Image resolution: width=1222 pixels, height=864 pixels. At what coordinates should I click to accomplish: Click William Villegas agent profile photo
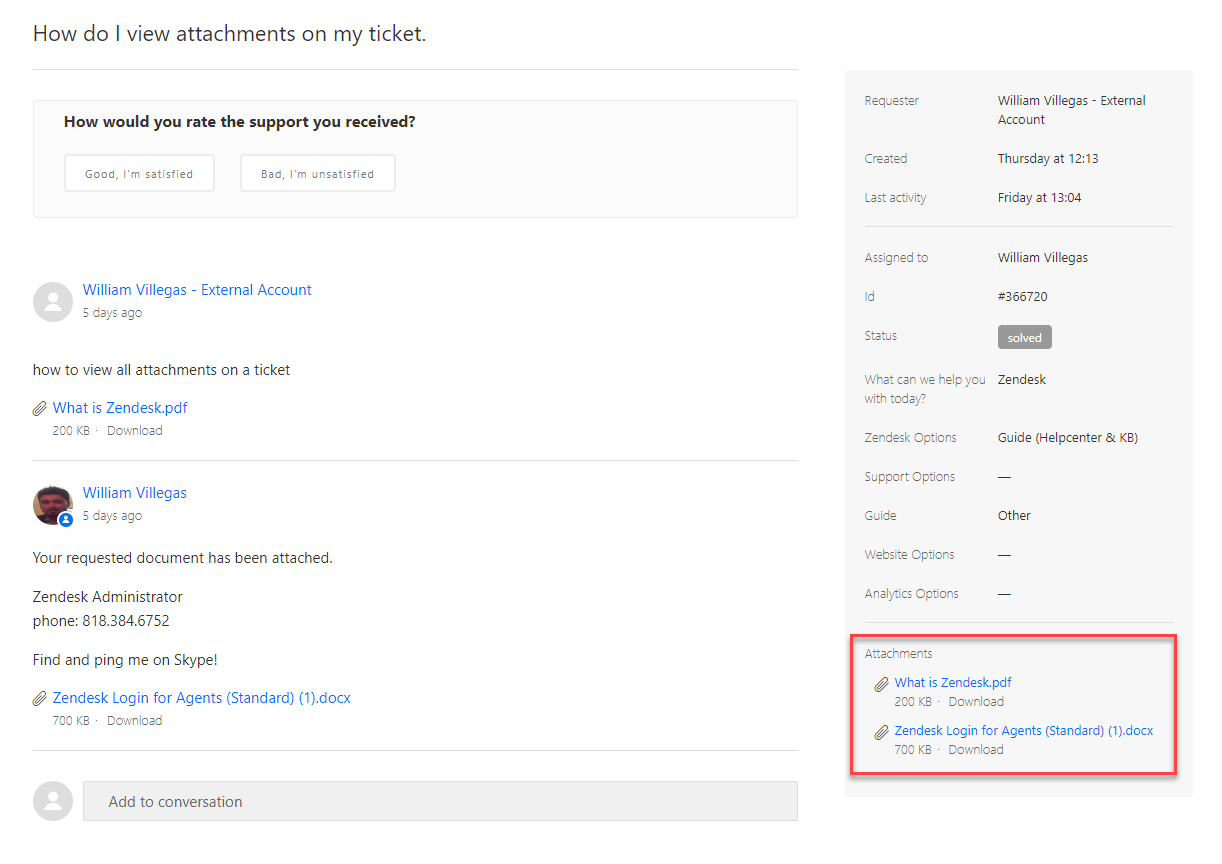pyautogui.click(x=53, y=504)
